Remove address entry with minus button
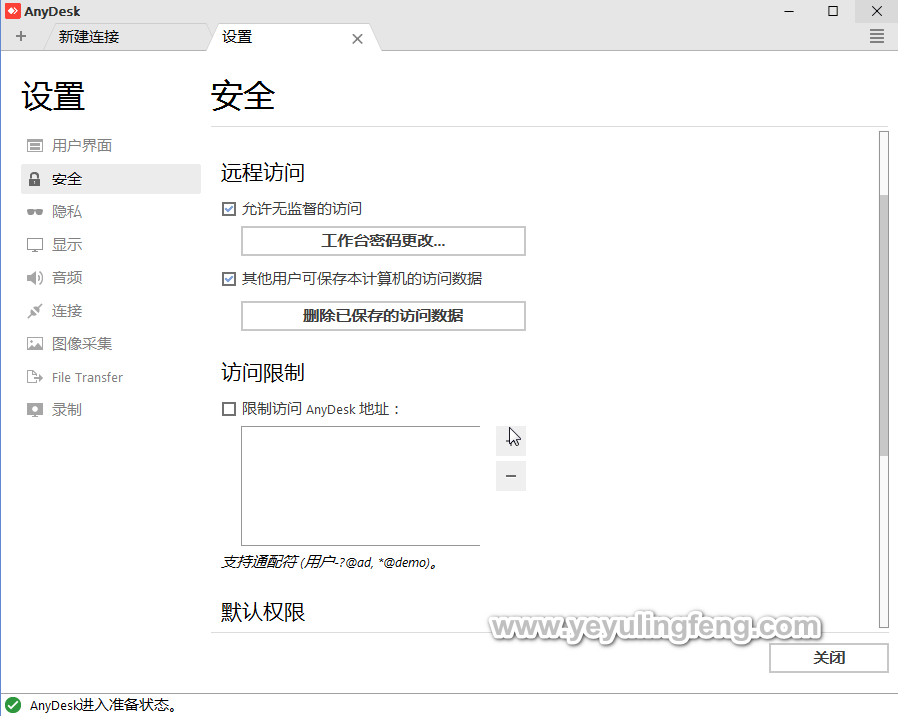 pyautogui.click(x=511, y=476)
